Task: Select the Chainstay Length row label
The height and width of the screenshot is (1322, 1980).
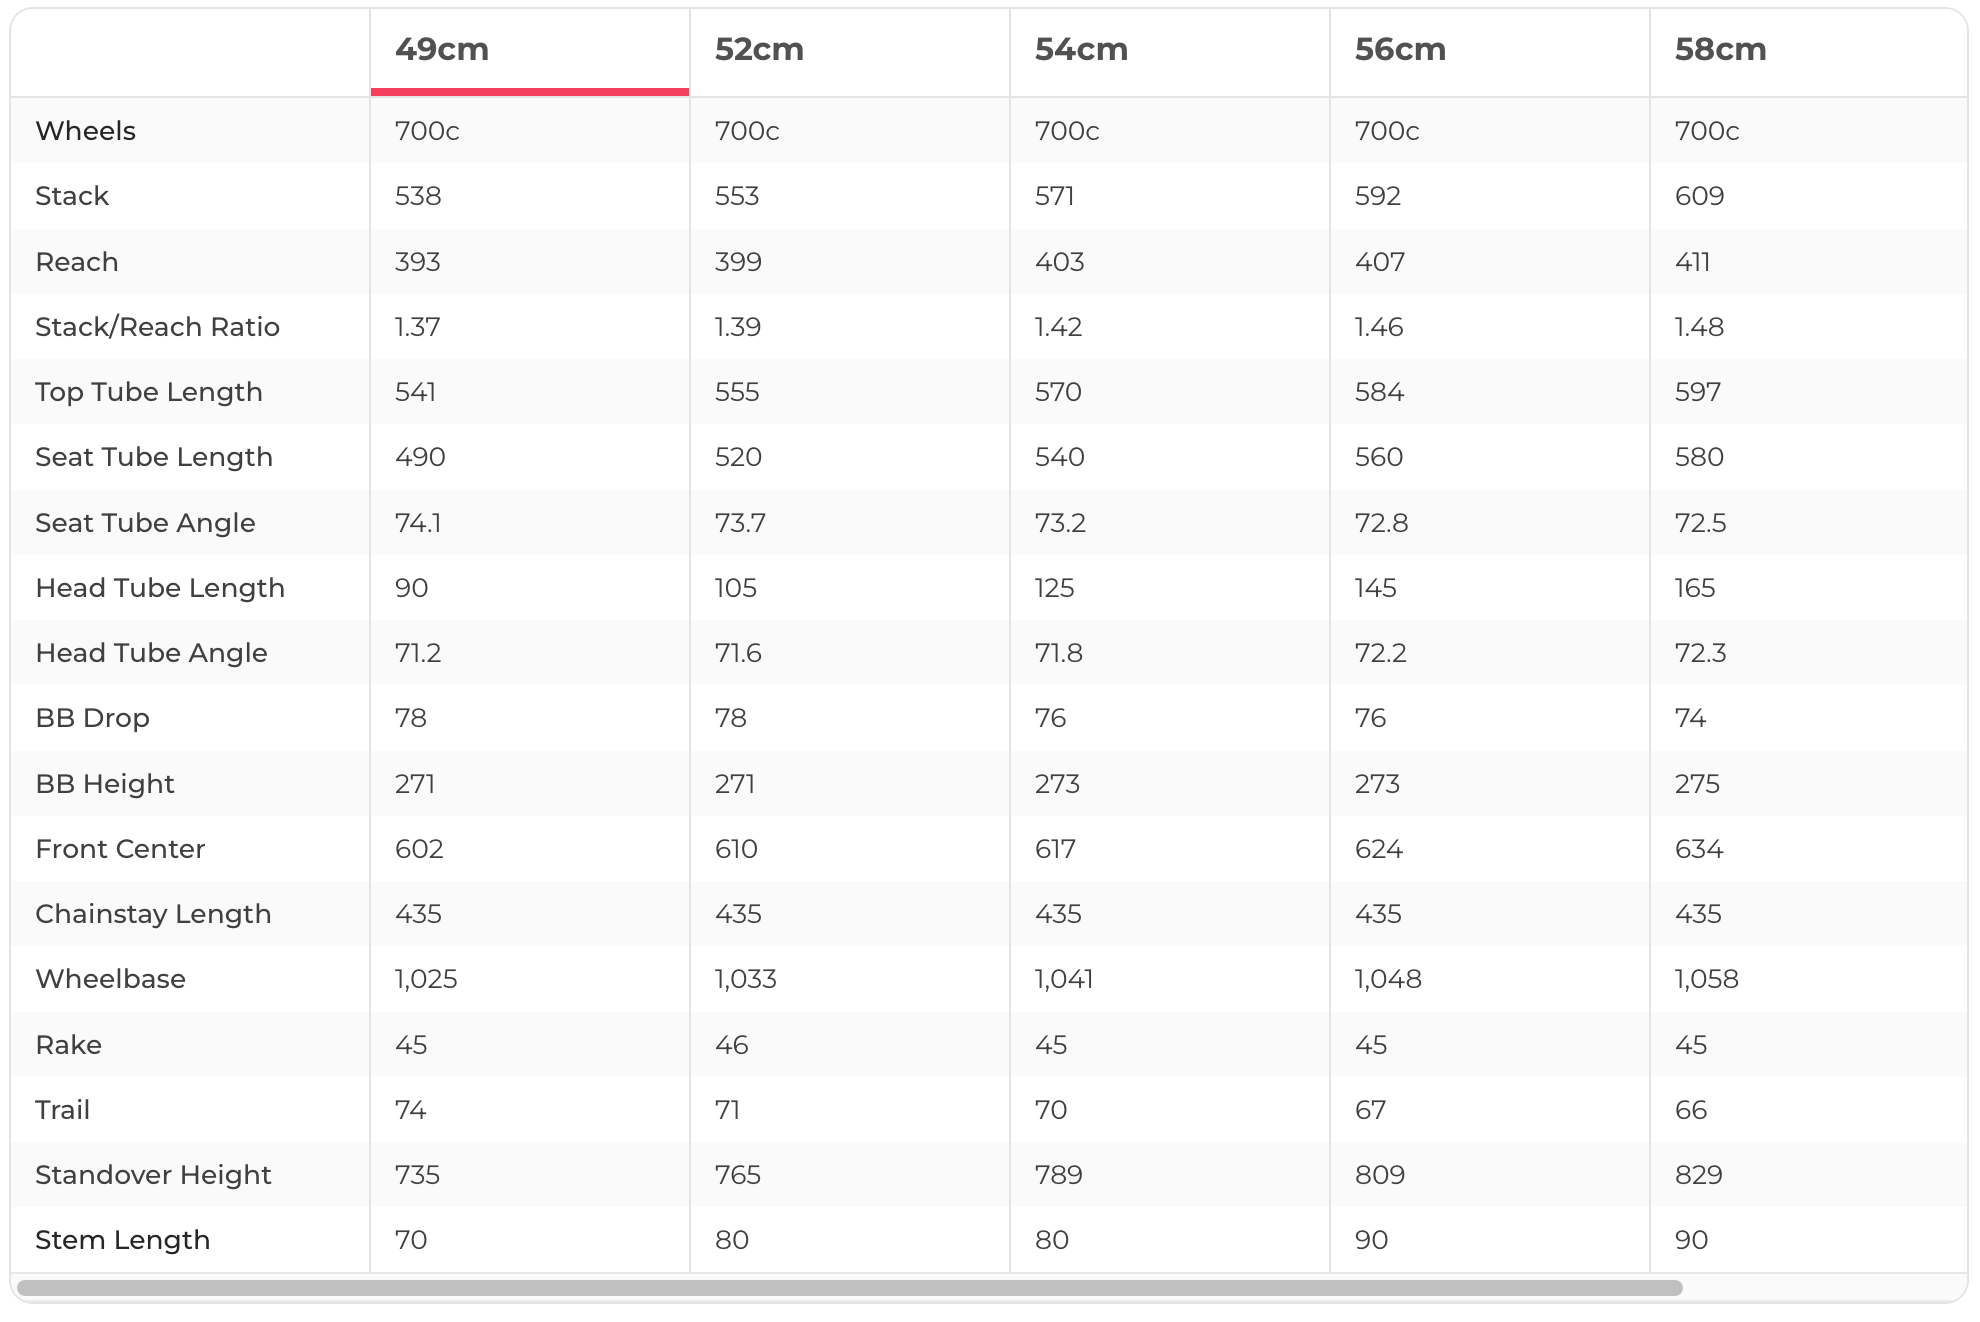Action: point(153,914)
